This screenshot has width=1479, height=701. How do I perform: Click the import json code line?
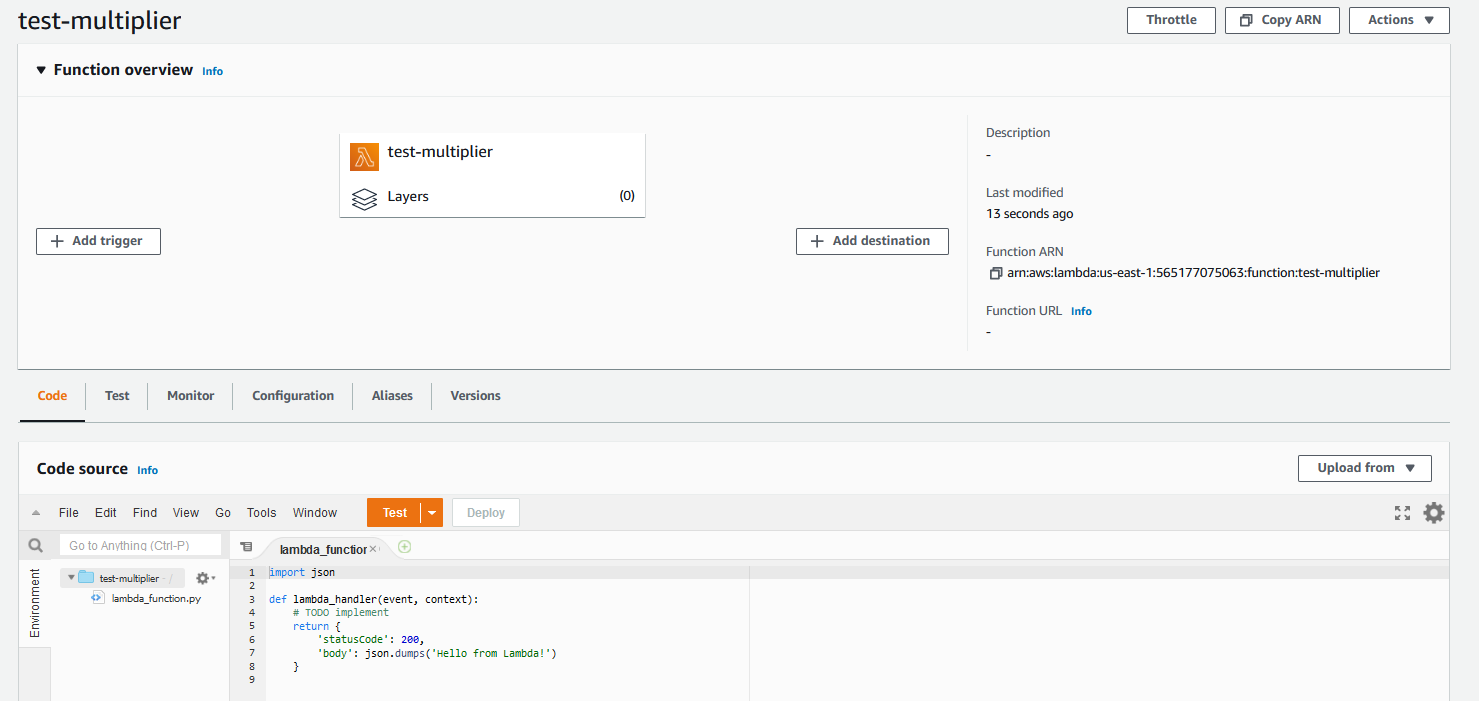[x=302, y=573]
